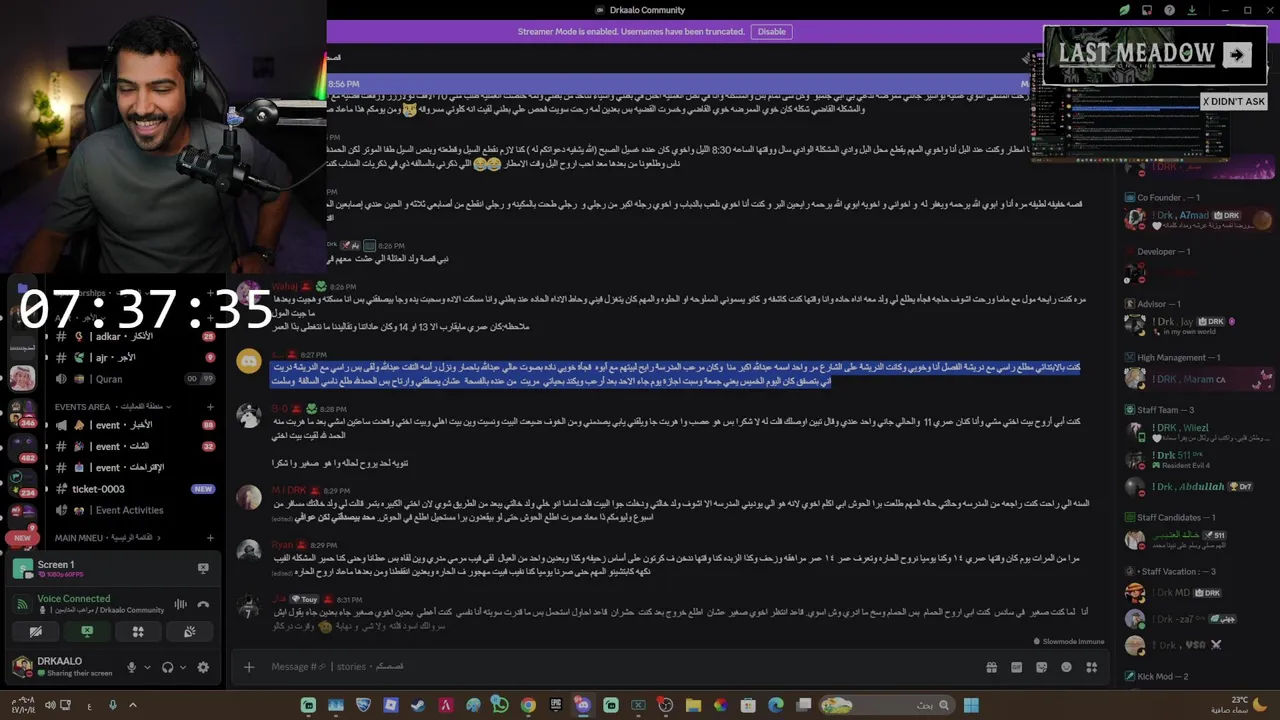This screenshot has width=1280, height=720.
Task: Open DRKAALO user profile panel
Action: pos(63,666)
